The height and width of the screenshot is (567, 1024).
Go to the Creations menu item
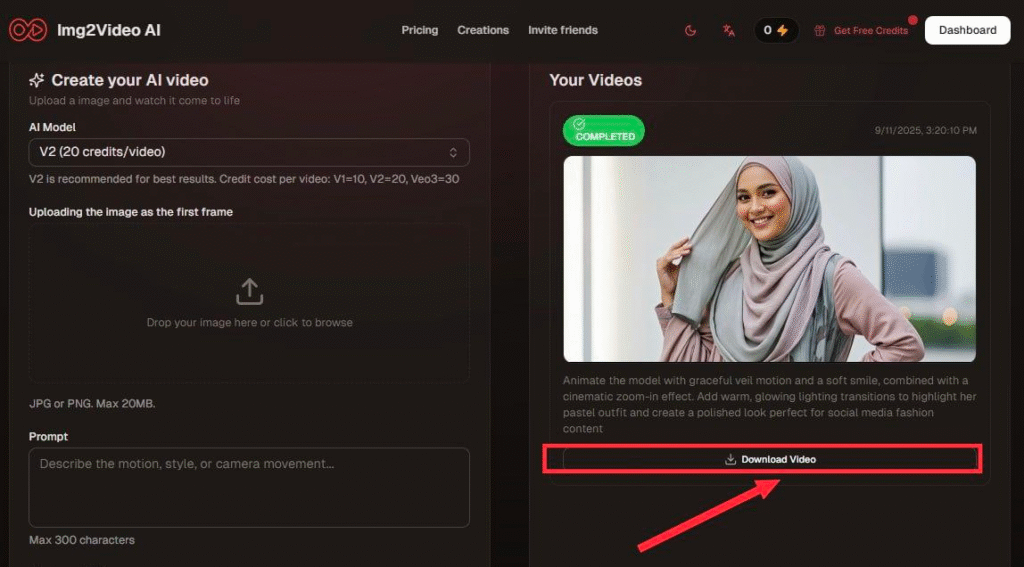[483, 30]
